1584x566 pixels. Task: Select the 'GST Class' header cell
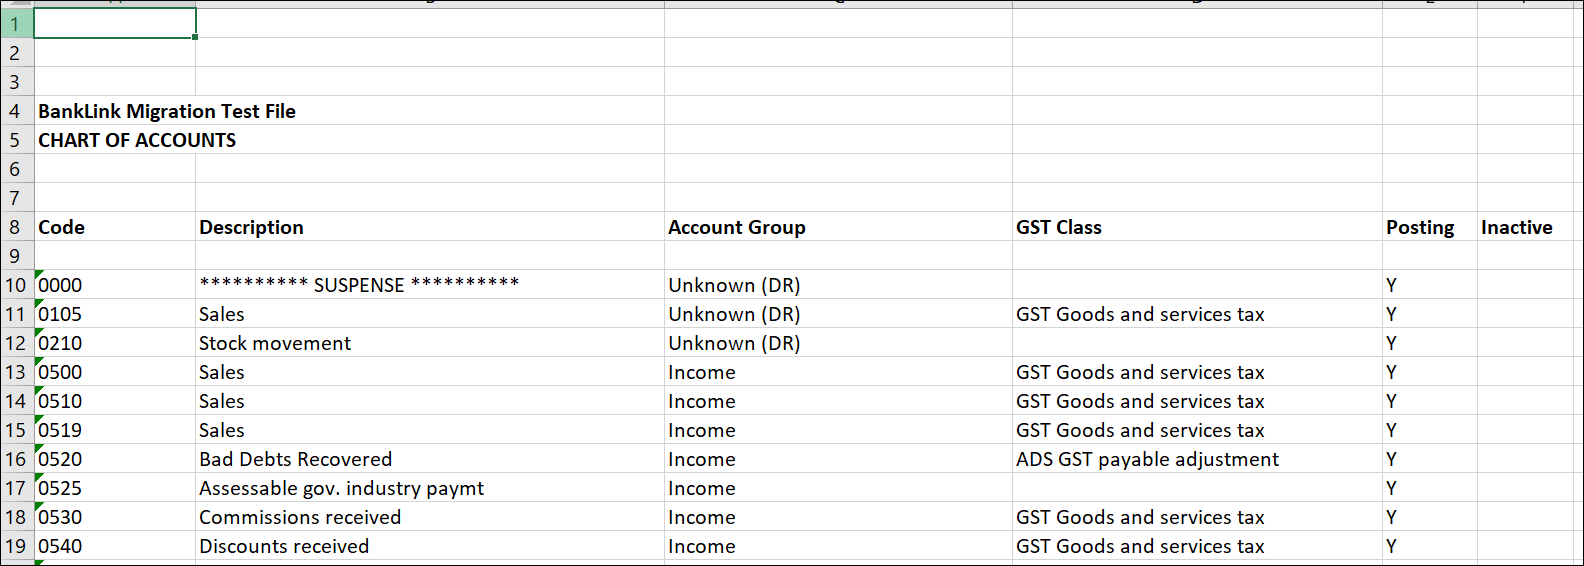coord(1058,227)
